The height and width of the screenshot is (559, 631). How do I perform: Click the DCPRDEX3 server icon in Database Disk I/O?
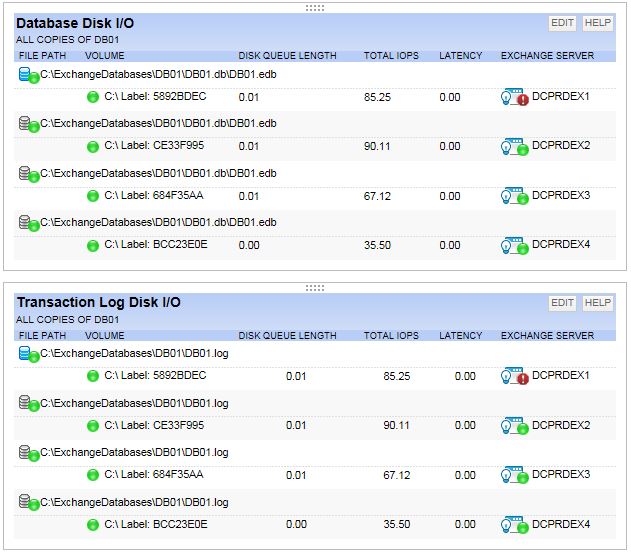[x=515, y=196]
